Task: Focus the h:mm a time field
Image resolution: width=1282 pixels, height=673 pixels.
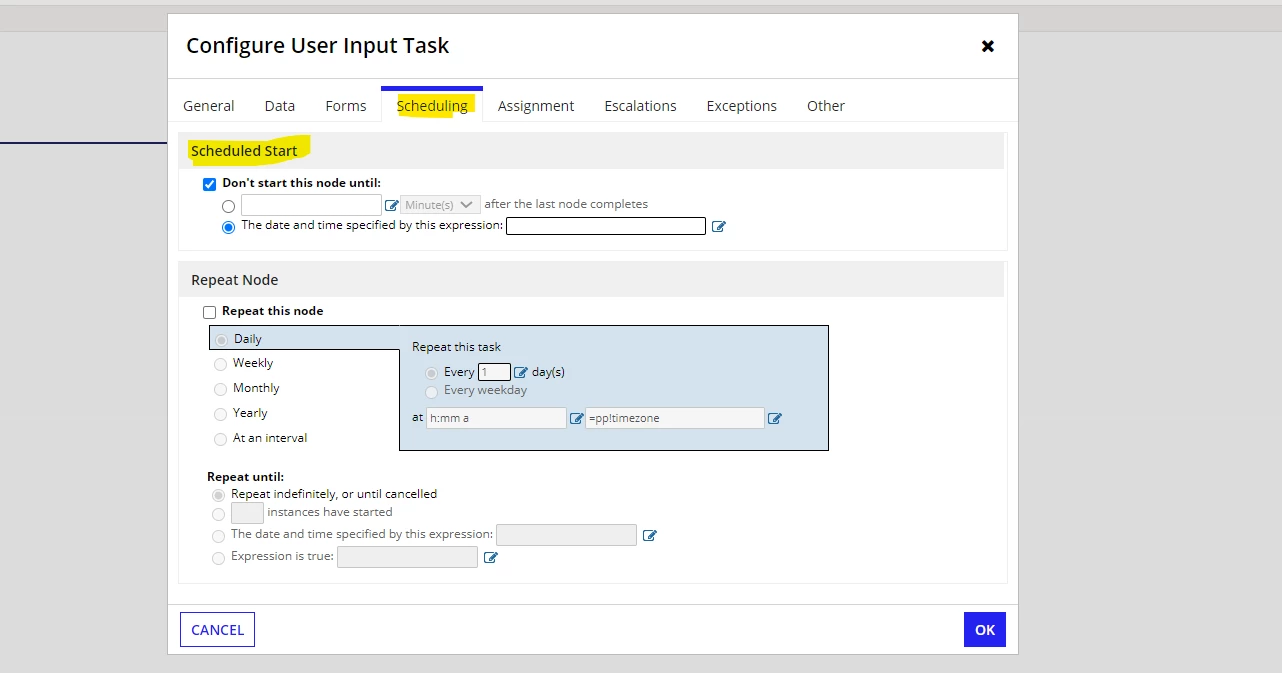Action: click(x=496, y=418)
